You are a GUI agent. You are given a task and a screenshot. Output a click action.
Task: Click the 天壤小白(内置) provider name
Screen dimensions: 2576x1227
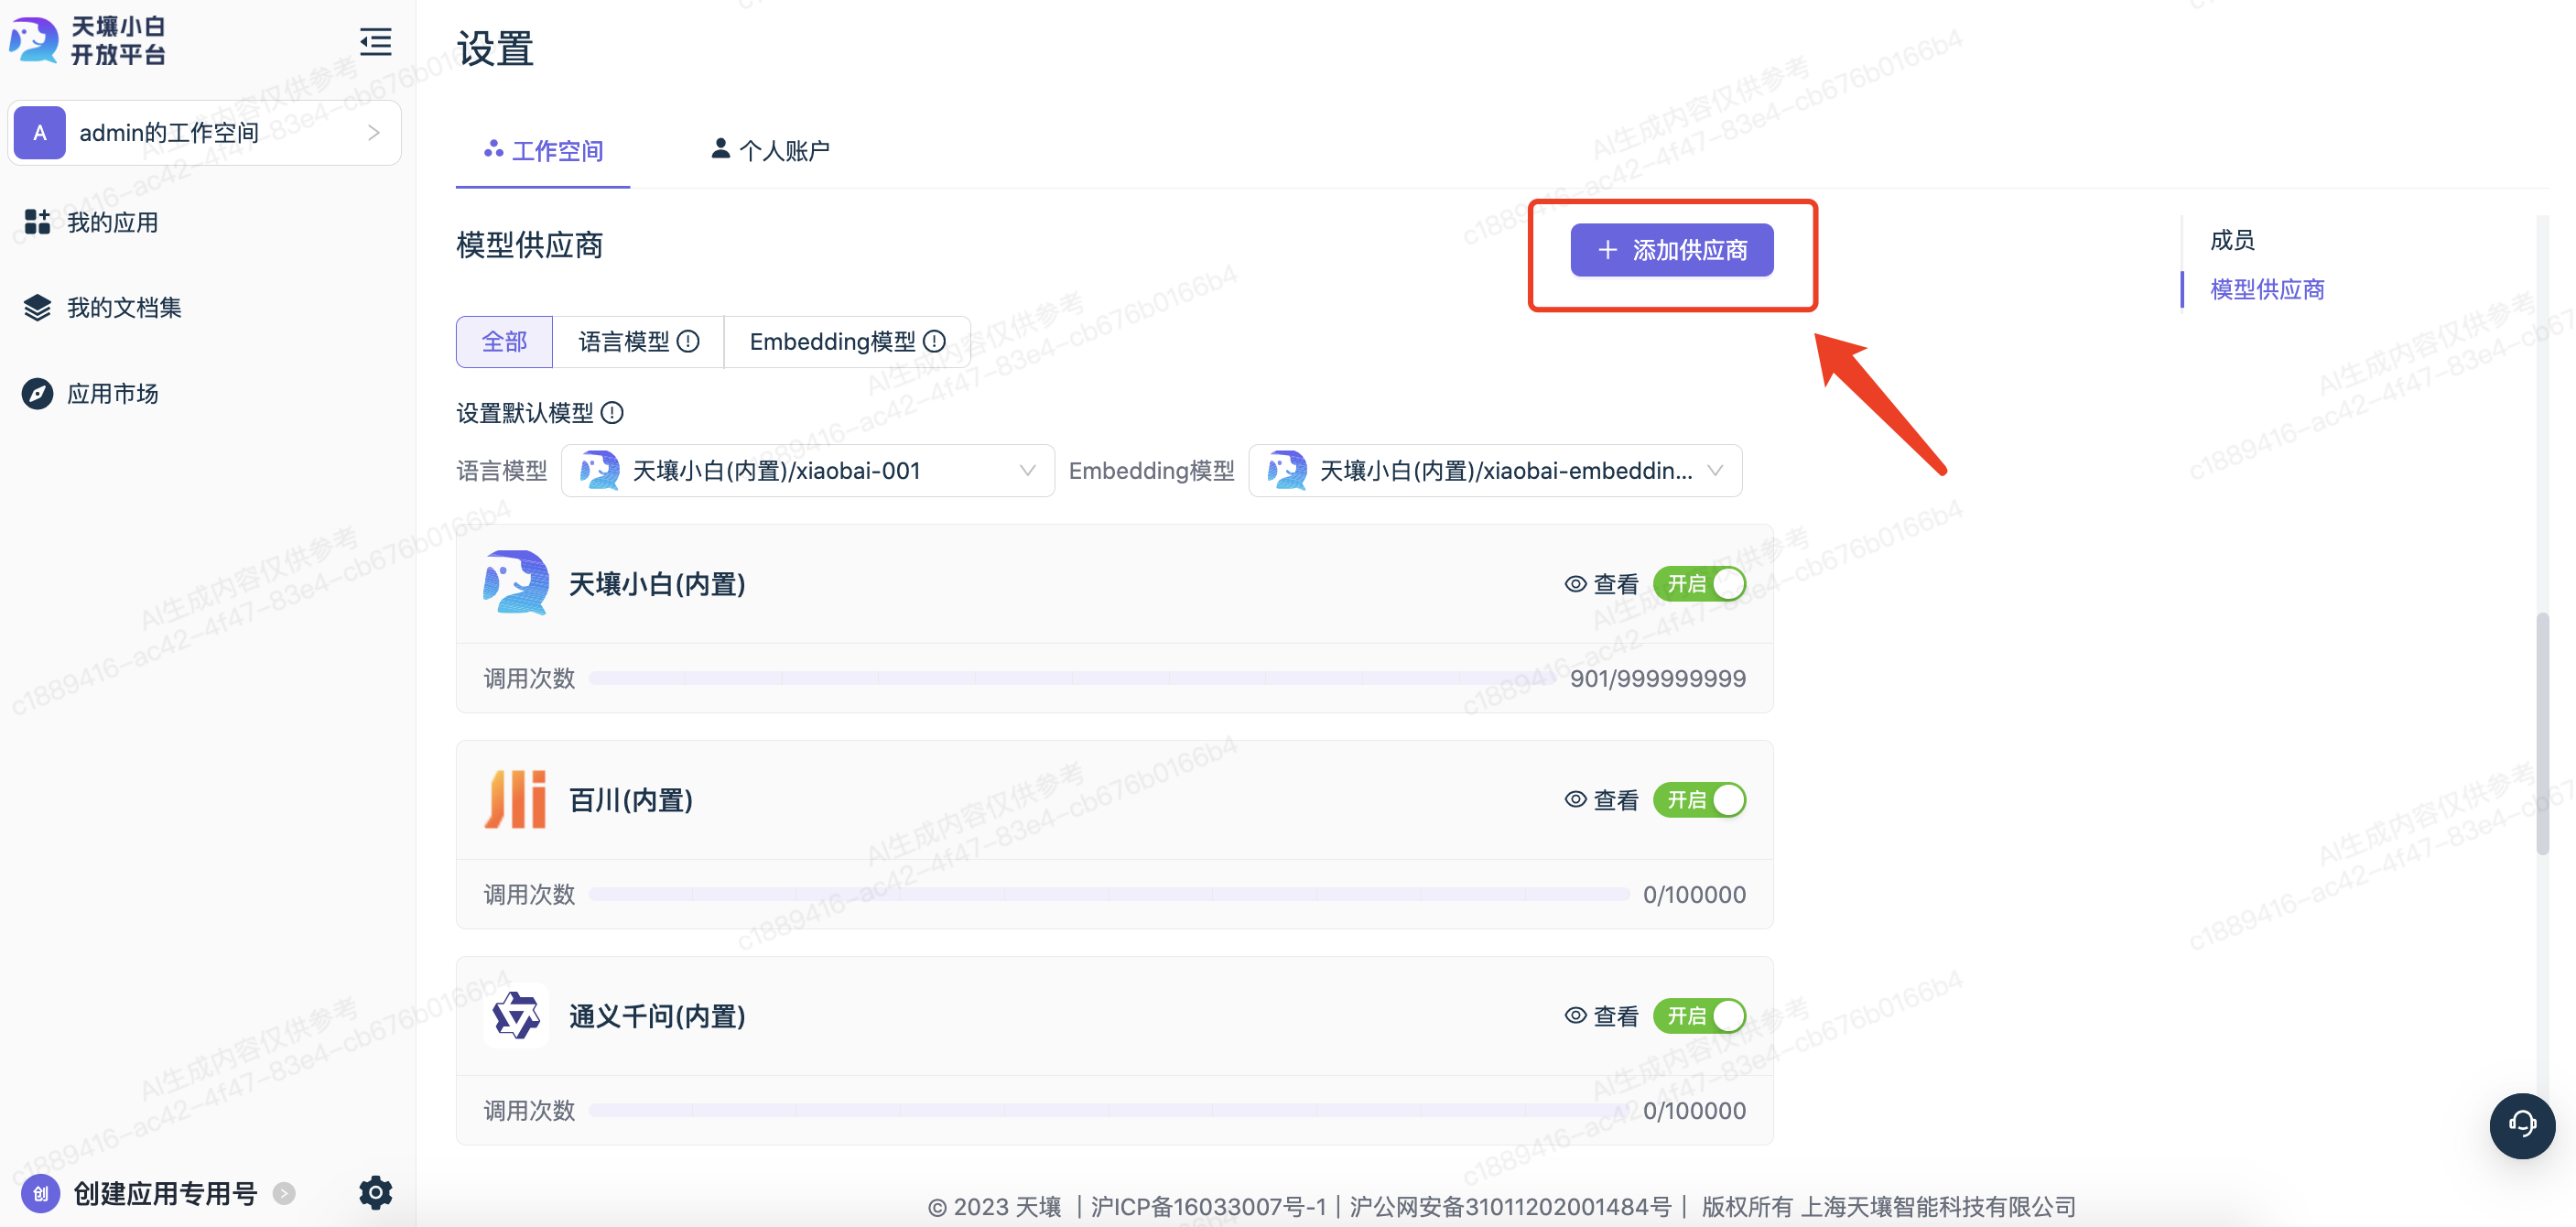[x=657, y=584]
